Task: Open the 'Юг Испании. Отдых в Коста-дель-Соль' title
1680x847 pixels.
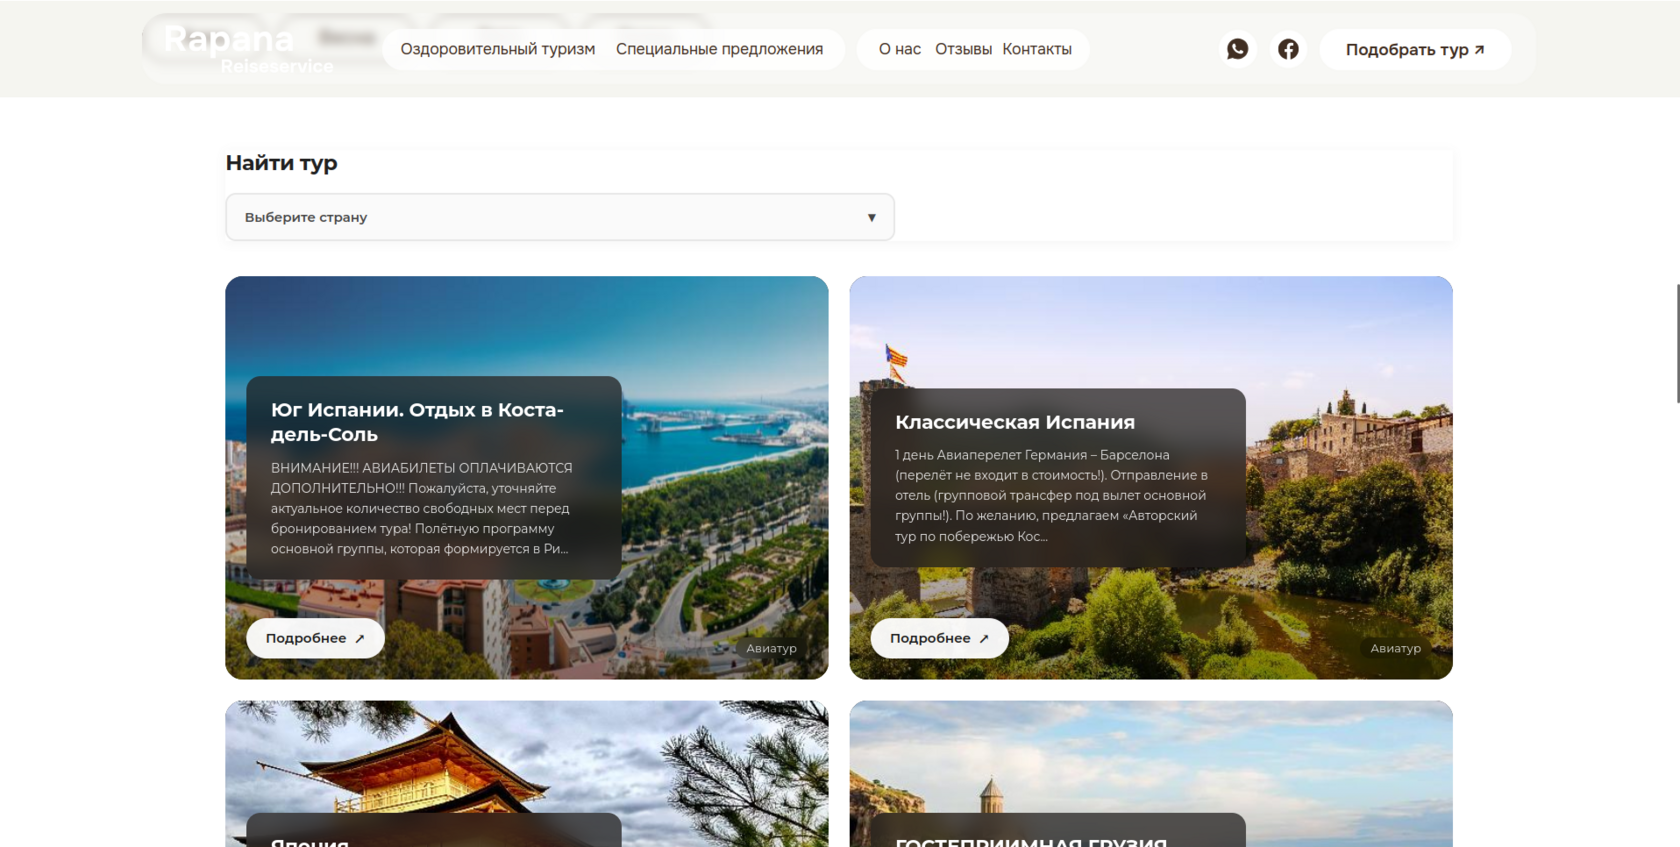Action: coord(417,422)
